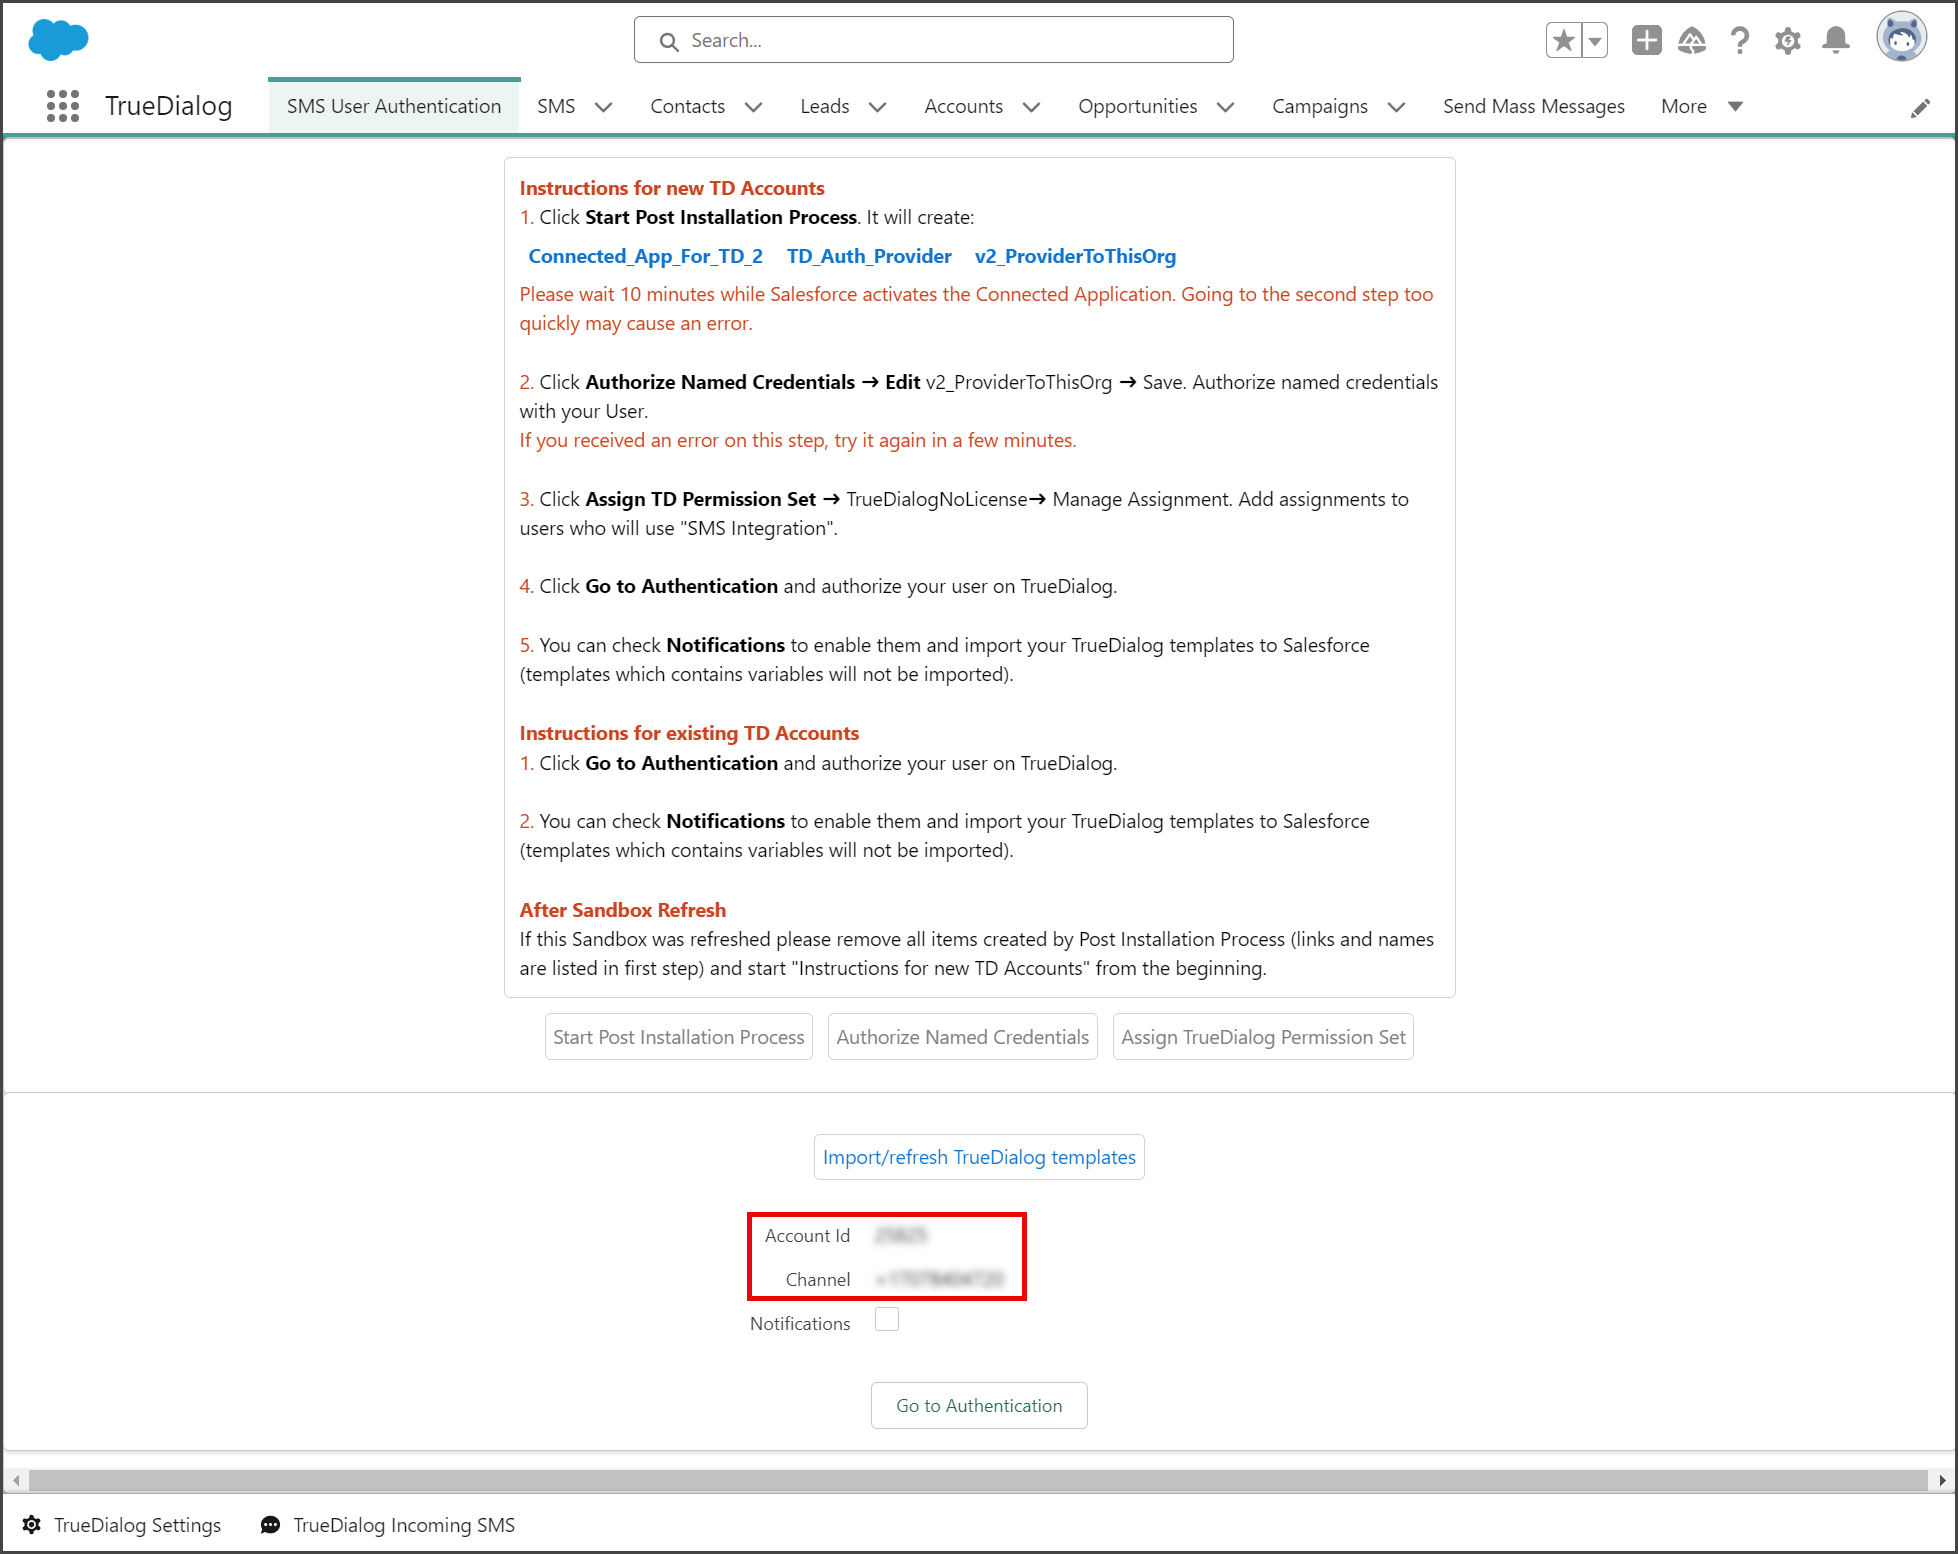
Task: Click the TrueDialog Settings gear icon
Action: click(32, 1525)
